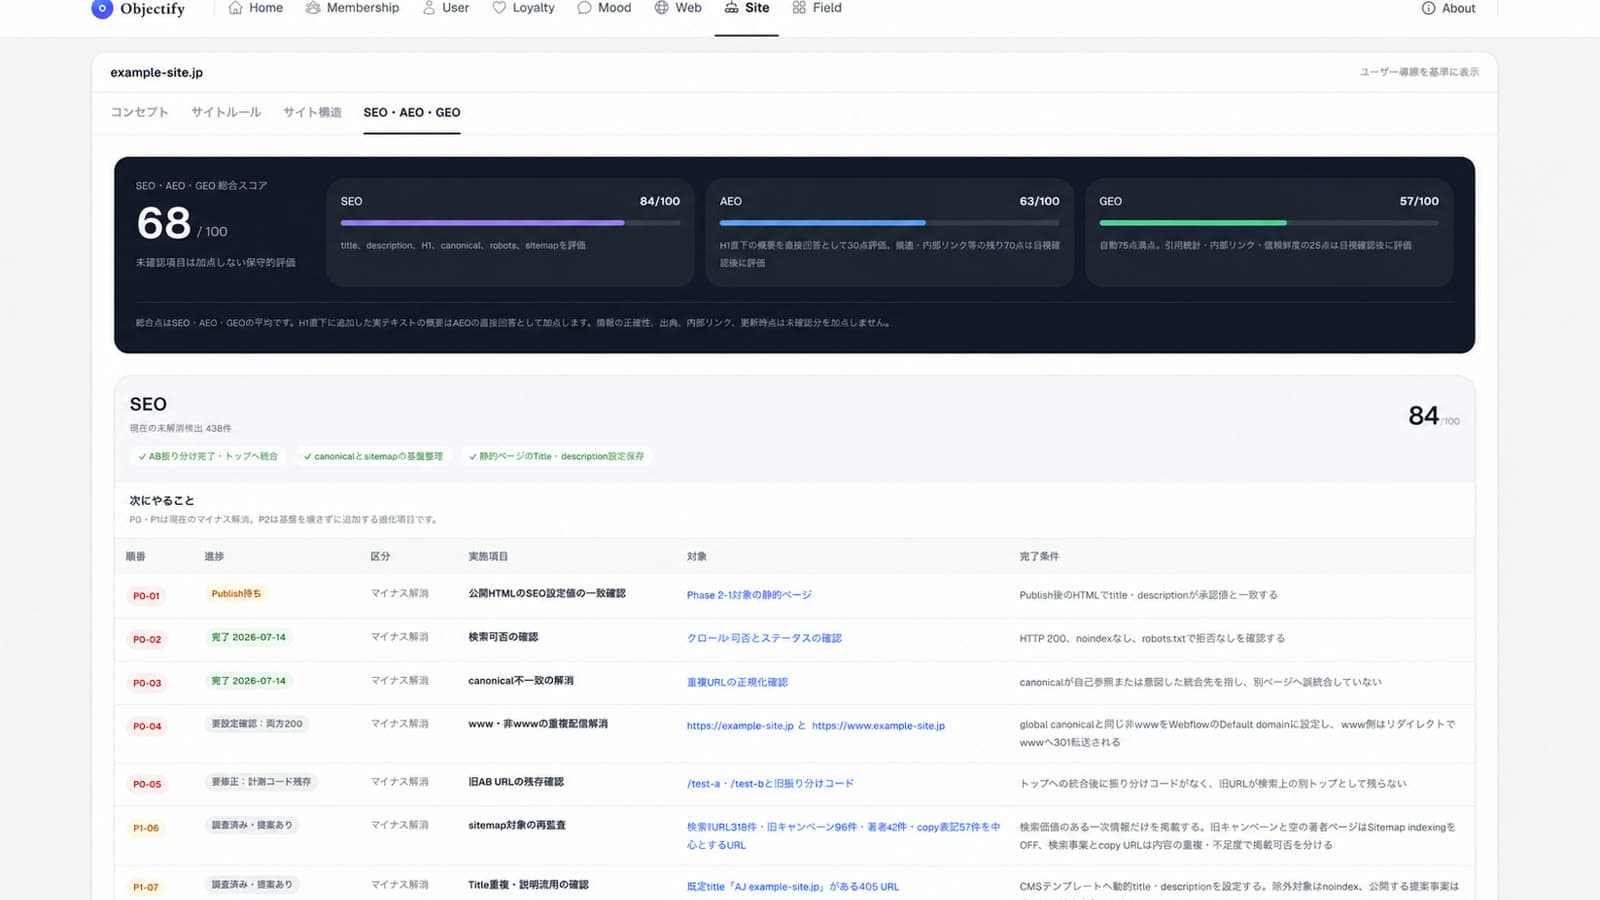Click the canonicalとsitemapの基盤整理 chip
Screen dimensions: 1600x900
click(x=373, y=456)
